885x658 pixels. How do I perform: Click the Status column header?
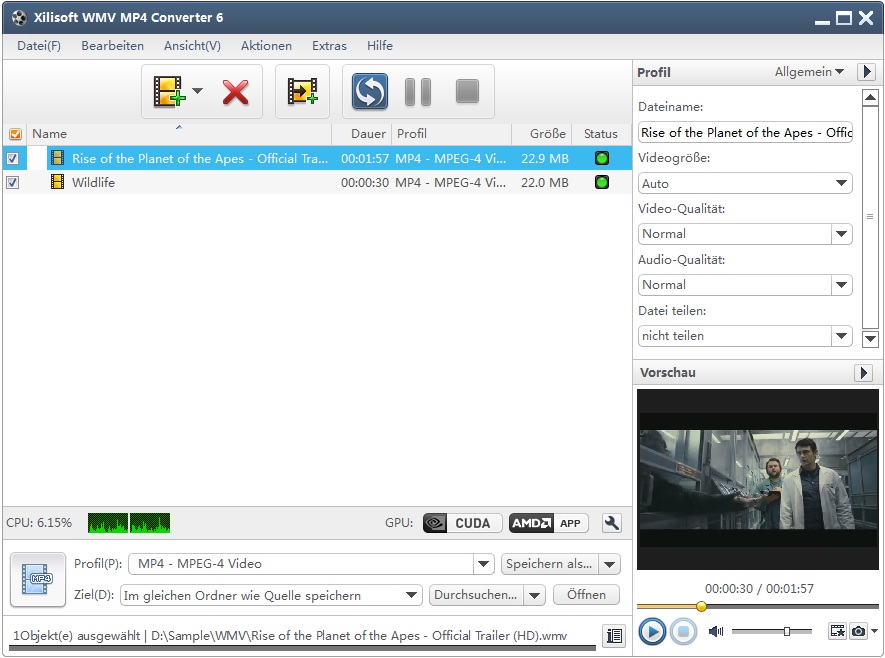coord(601,134)
